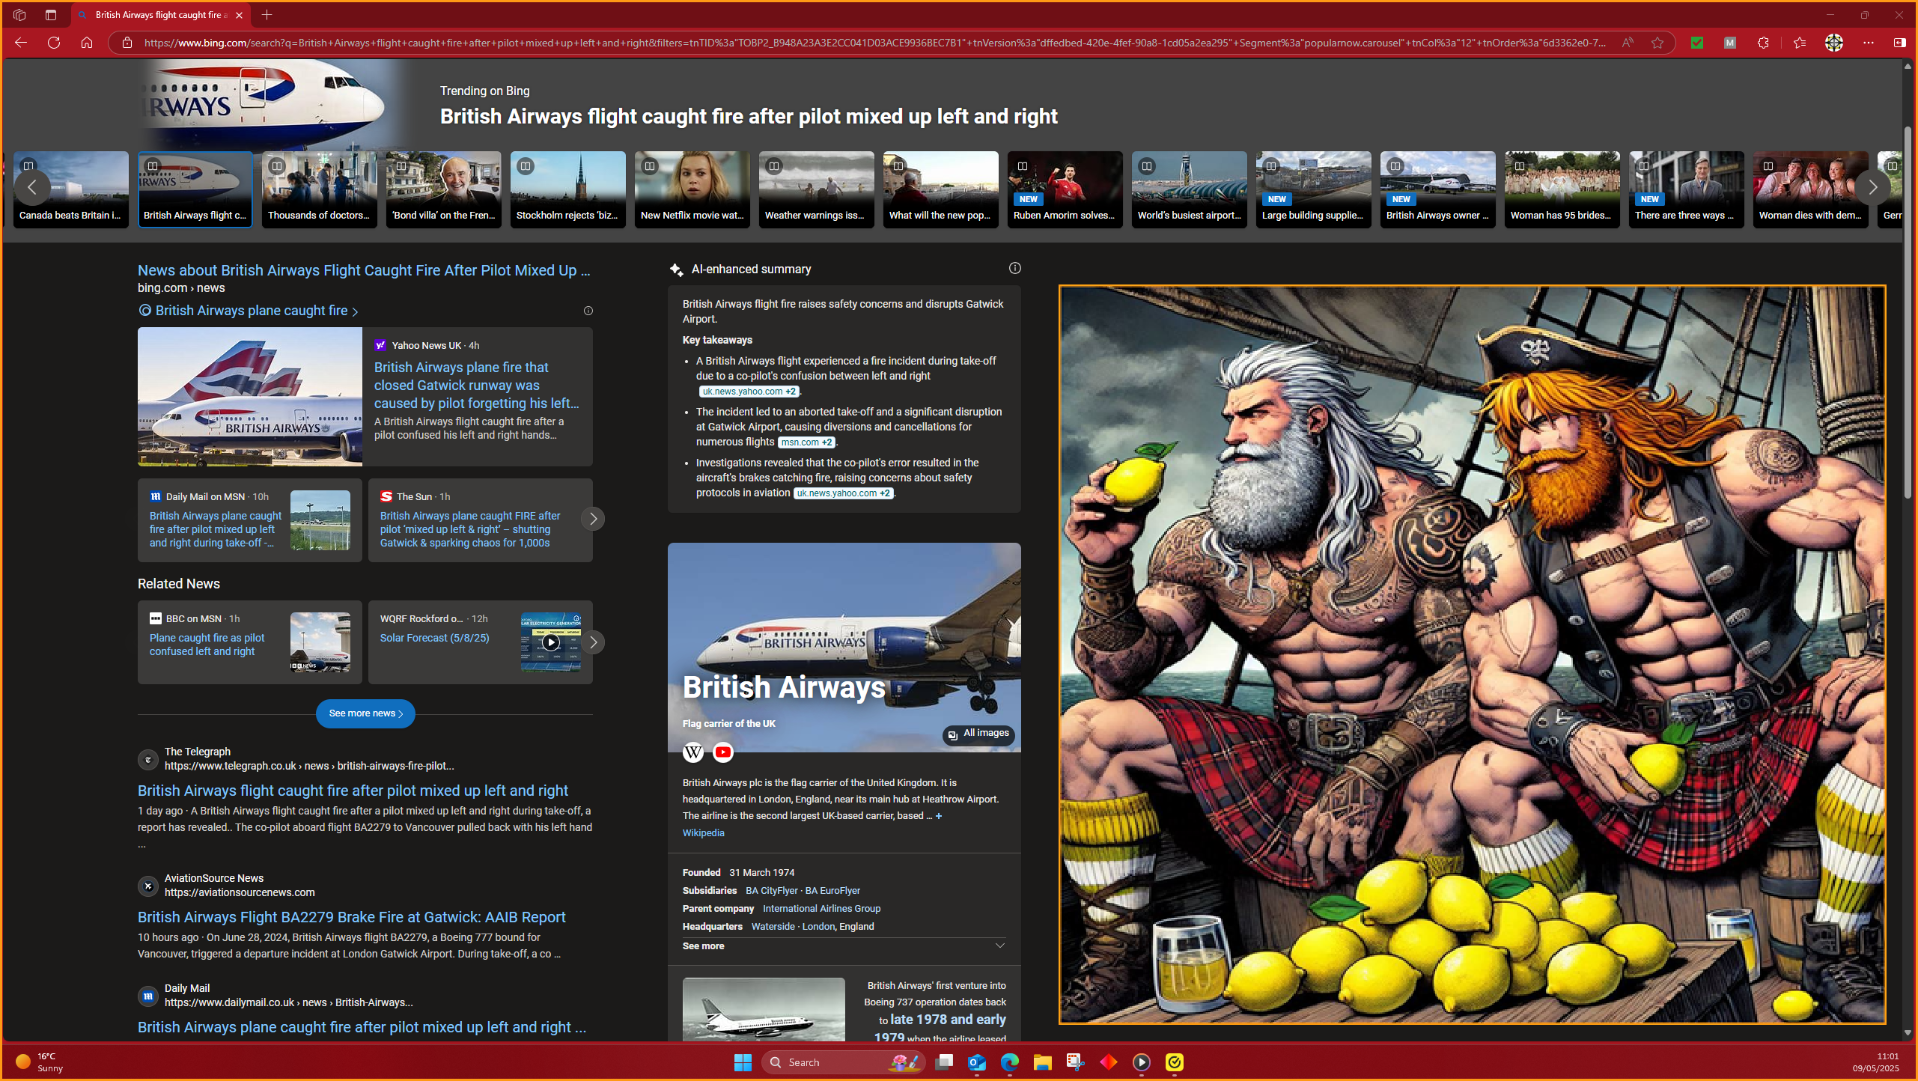Open The Sun British Airways FIRE article

click(x=470, y=529)
